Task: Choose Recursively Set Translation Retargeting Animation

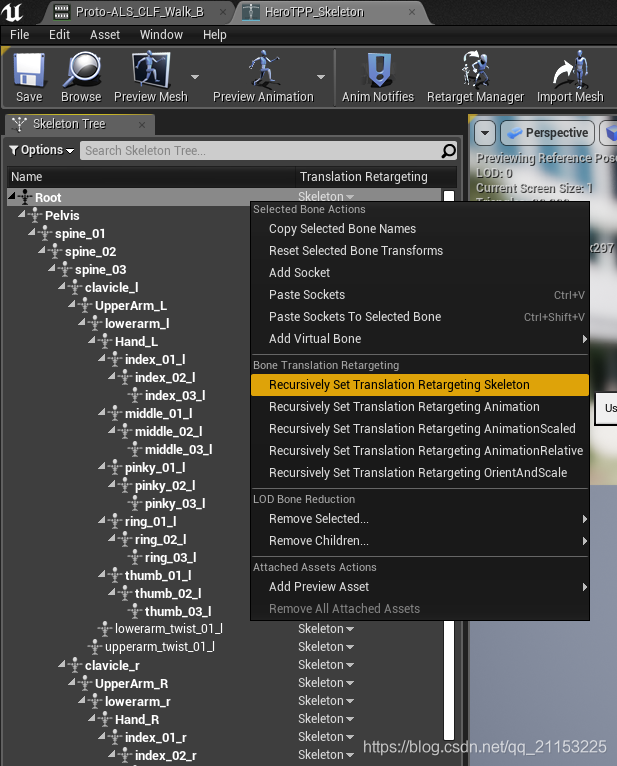Action: click(x=404, y=407)
